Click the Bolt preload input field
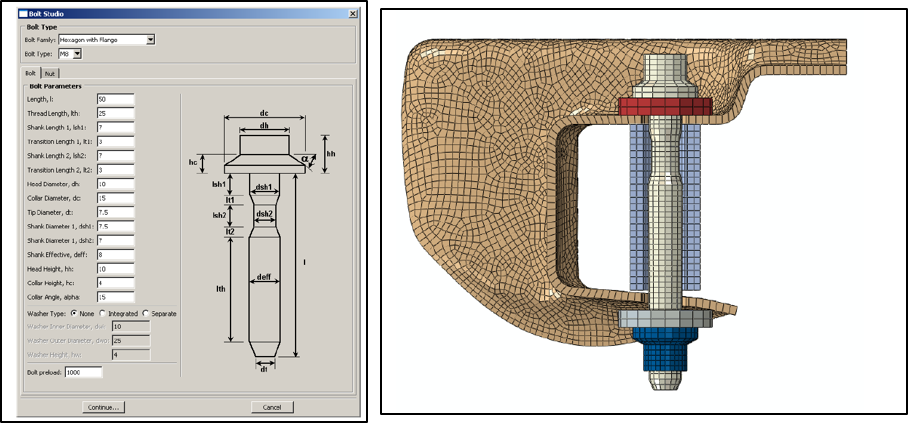The image size is (908, 423). pyautogui.click(x=84, y=372)
